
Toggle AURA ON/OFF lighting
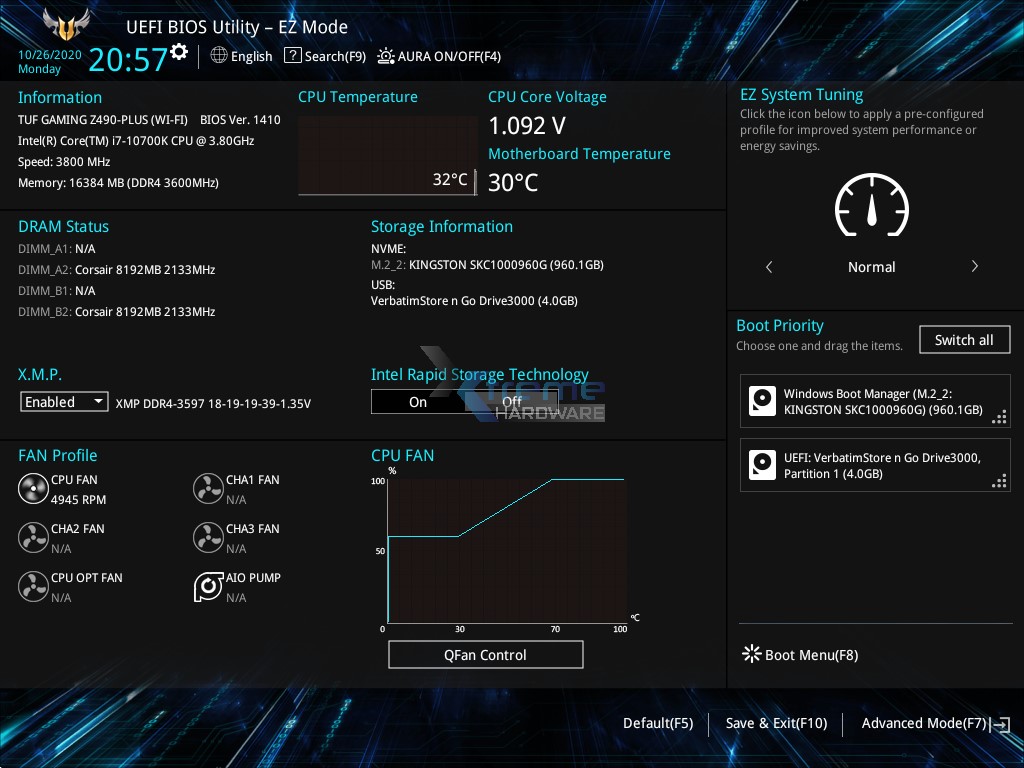(385, 56)
